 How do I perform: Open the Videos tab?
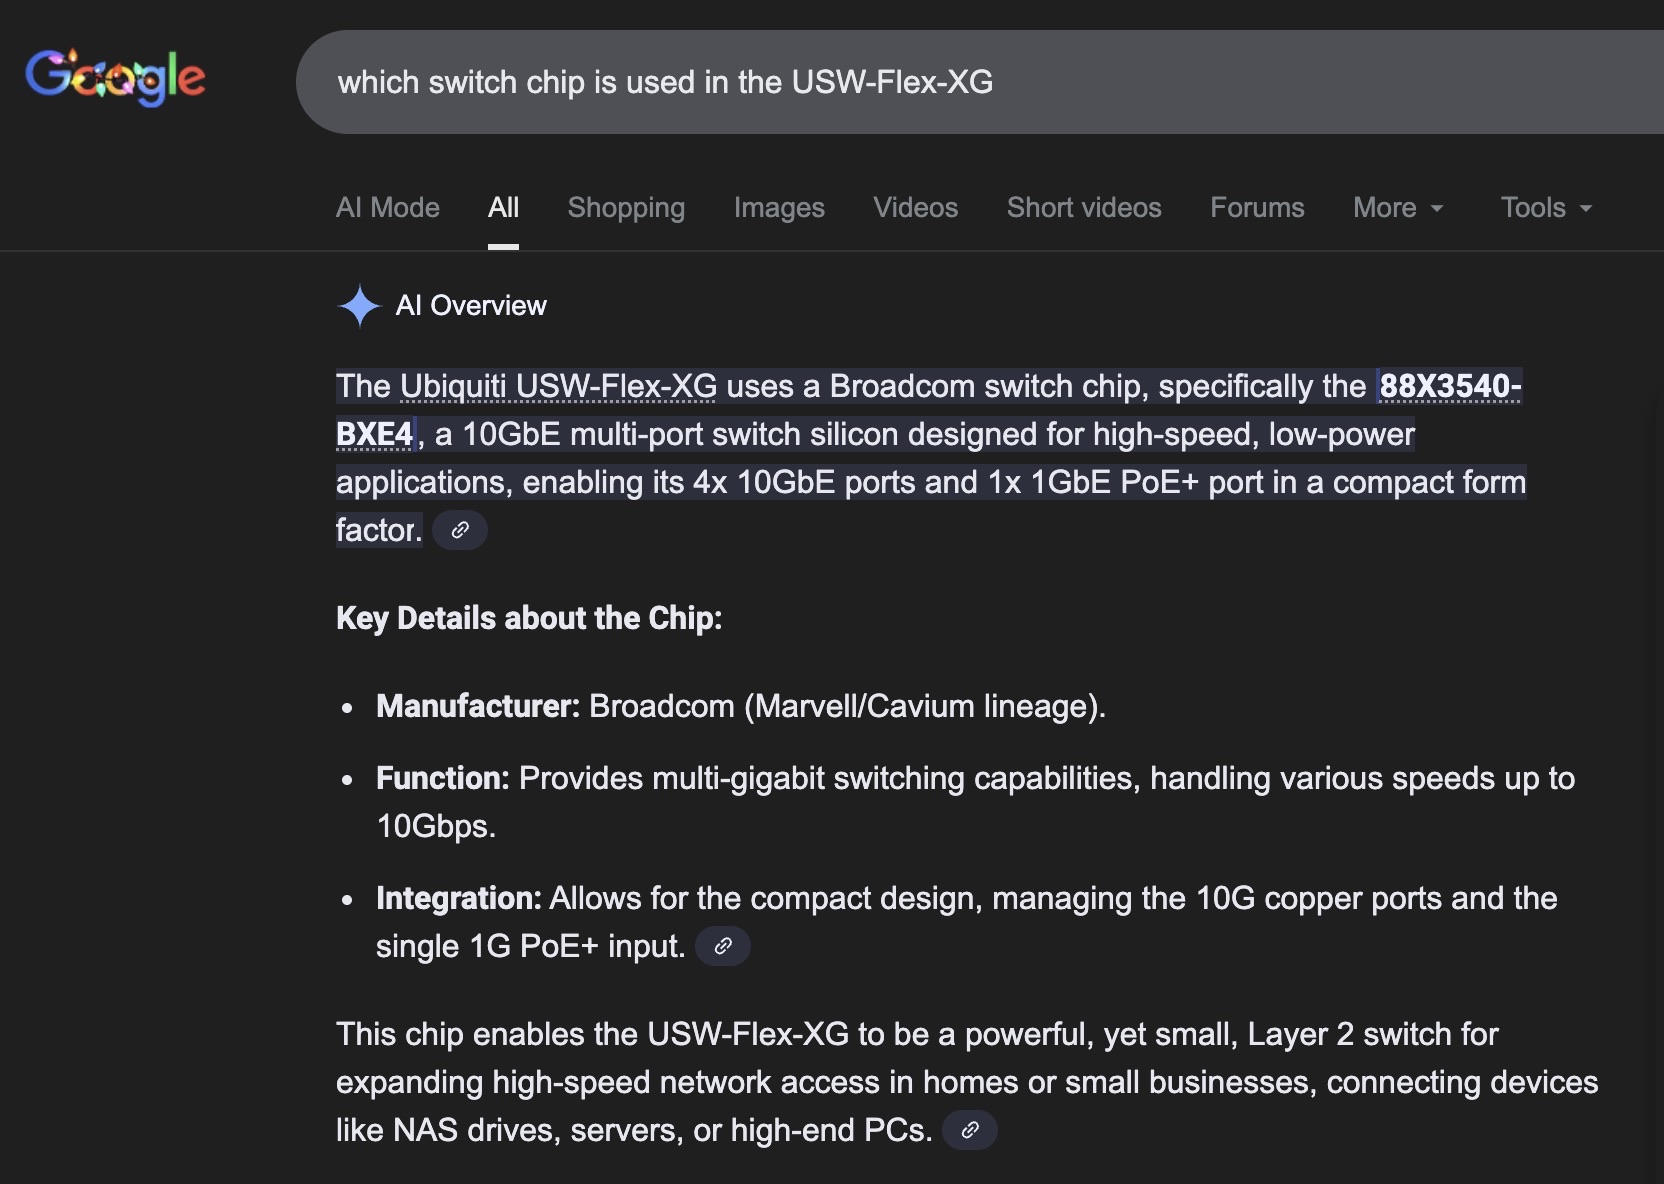915,208
